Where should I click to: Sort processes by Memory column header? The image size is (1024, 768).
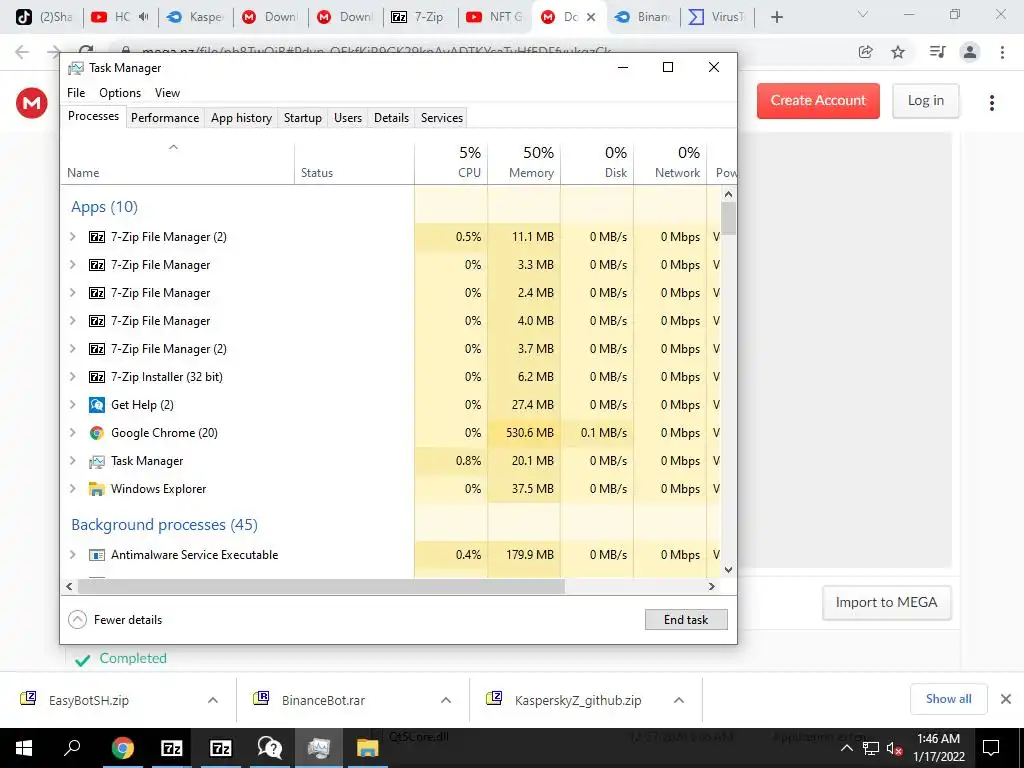[524, 162]
